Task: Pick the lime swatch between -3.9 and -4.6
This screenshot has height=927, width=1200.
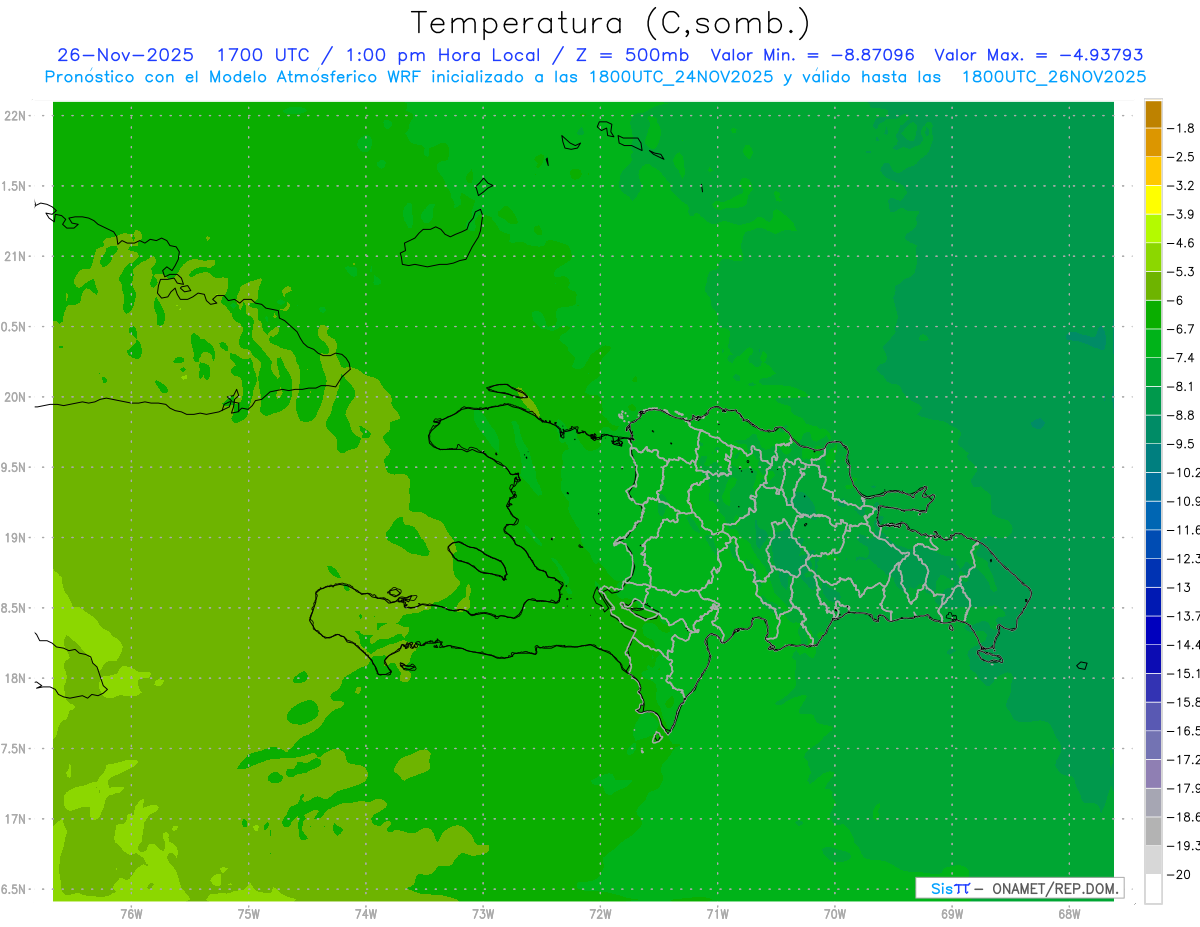Action: coord(1153,229)
